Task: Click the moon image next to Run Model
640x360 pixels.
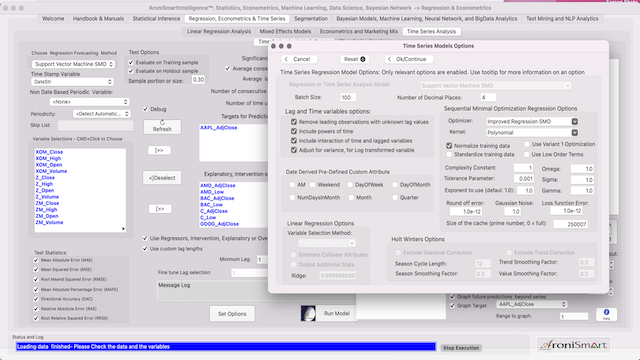Action: (308, 313)
